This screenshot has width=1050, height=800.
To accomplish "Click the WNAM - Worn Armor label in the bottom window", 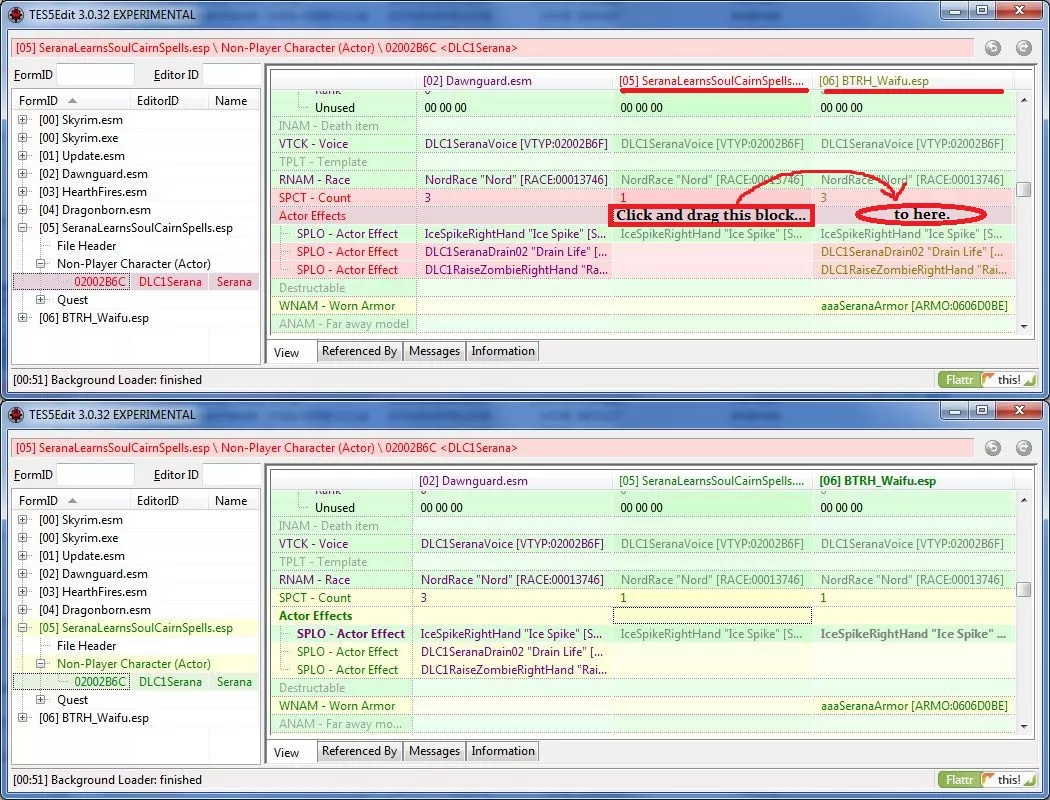I will (337, 706).
